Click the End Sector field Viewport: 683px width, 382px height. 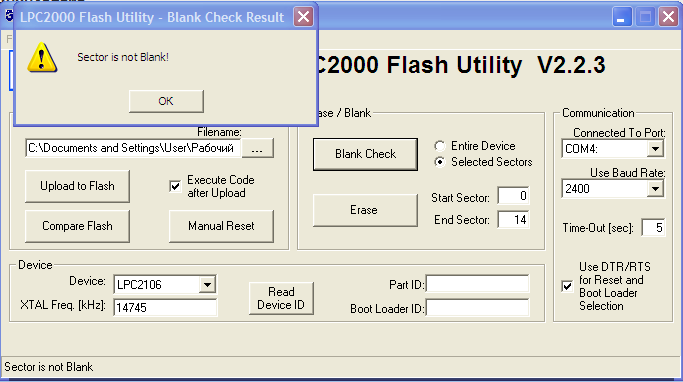(513, 220)
